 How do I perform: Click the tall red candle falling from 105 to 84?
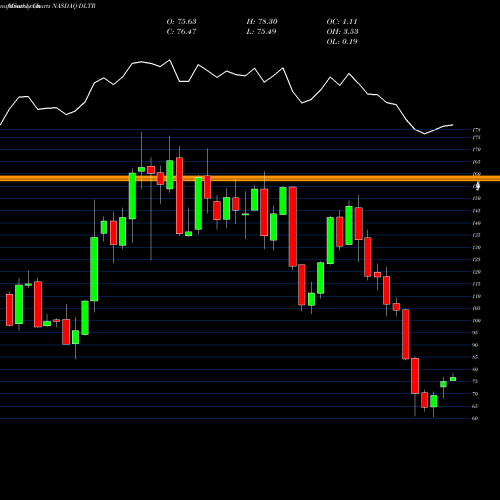pyautogui.click(x=406, y=334)
